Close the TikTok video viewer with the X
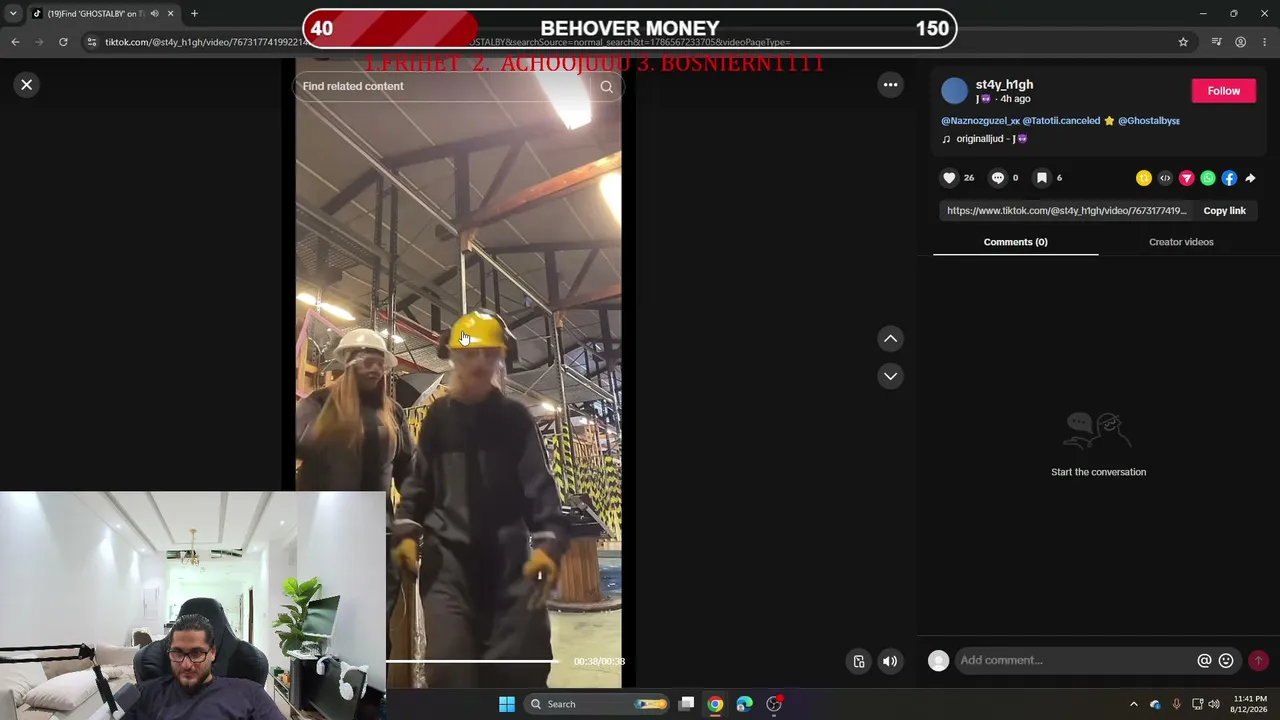The image size is (1280, 720). 27,85
